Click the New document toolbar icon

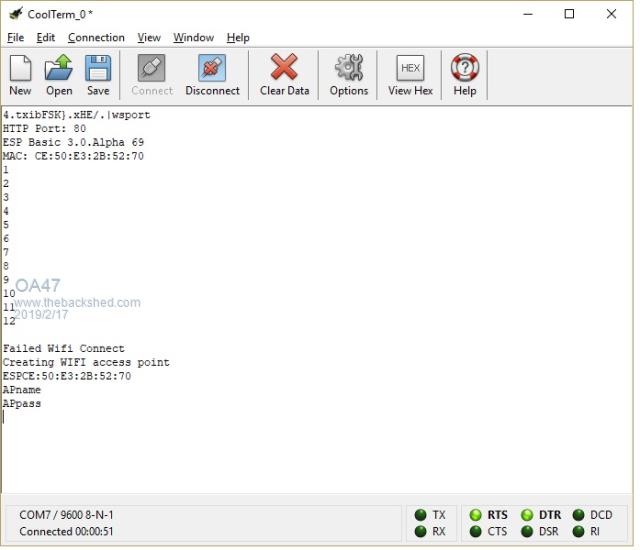pyautogui.click(x=20, y=69)
